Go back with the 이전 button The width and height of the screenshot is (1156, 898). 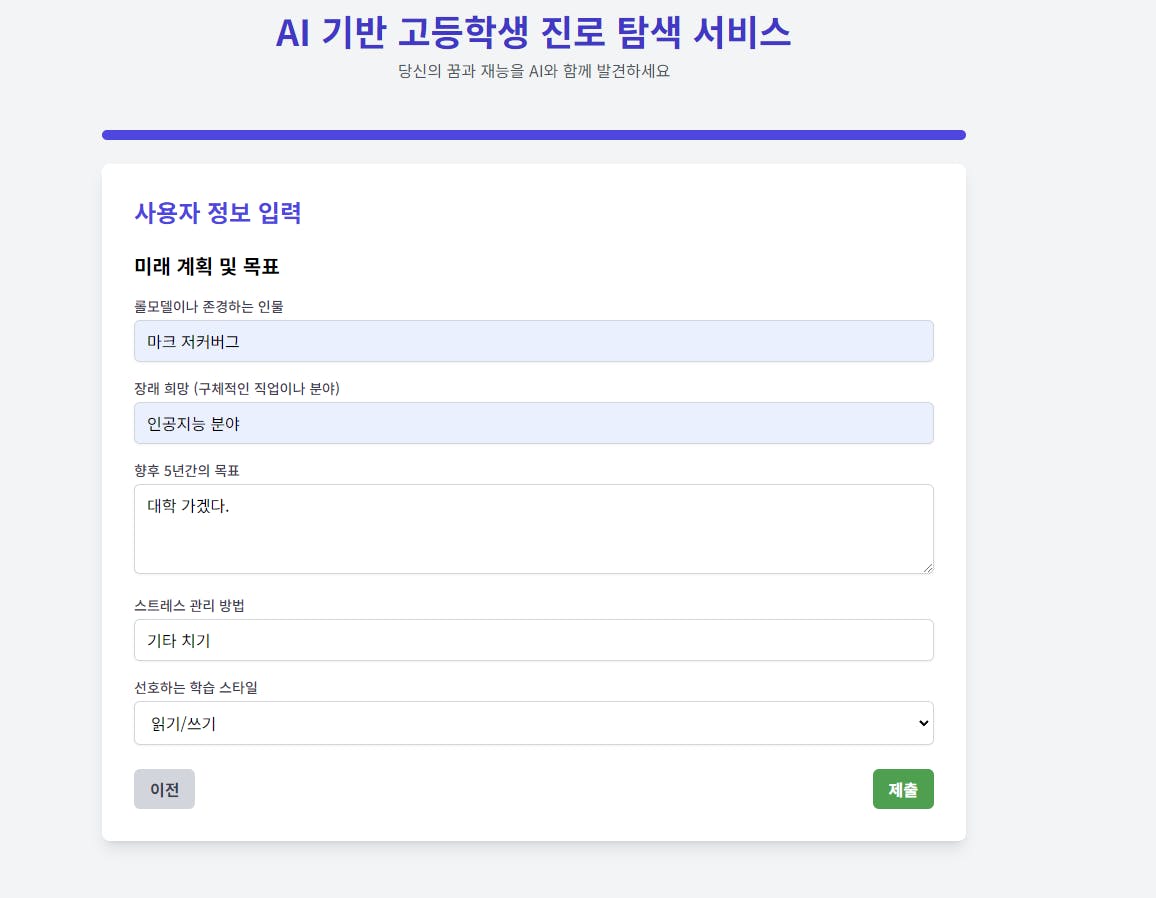coord(164,789)
